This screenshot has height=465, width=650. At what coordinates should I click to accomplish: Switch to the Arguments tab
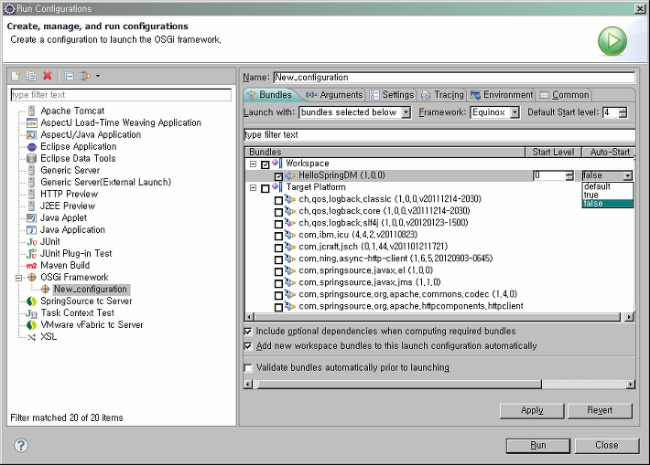334,95
